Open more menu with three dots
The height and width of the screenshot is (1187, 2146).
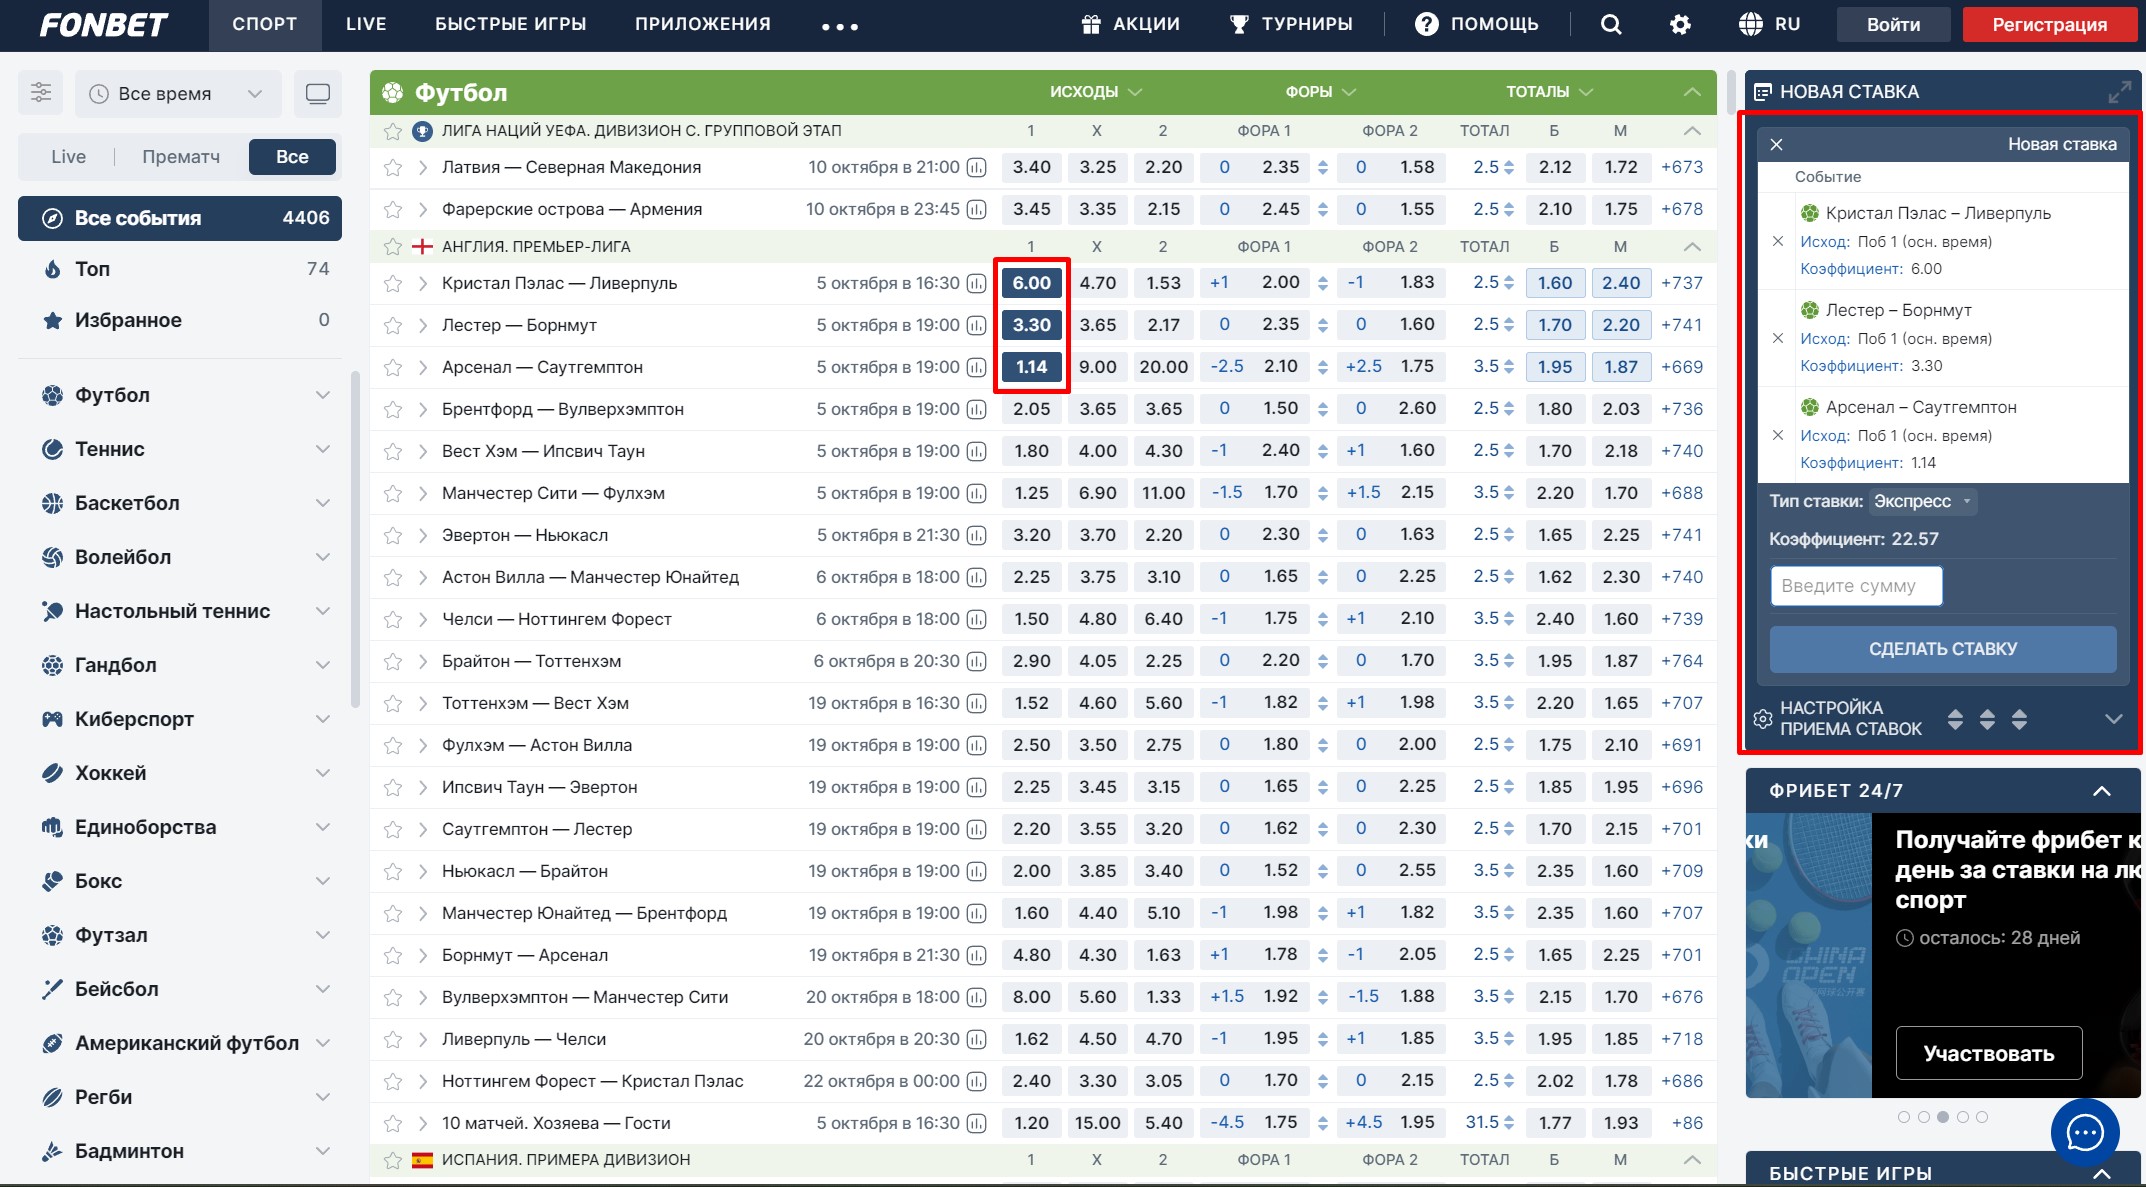840,26
